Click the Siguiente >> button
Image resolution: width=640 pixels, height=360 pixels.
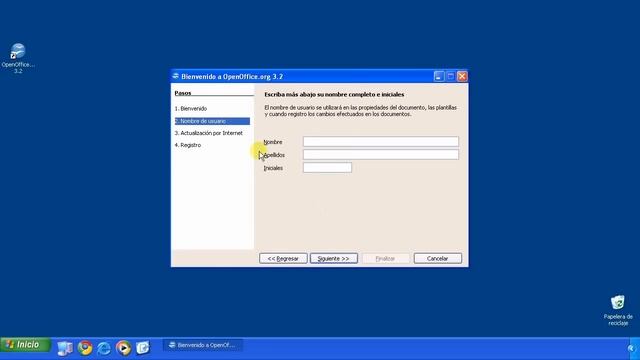333,258
